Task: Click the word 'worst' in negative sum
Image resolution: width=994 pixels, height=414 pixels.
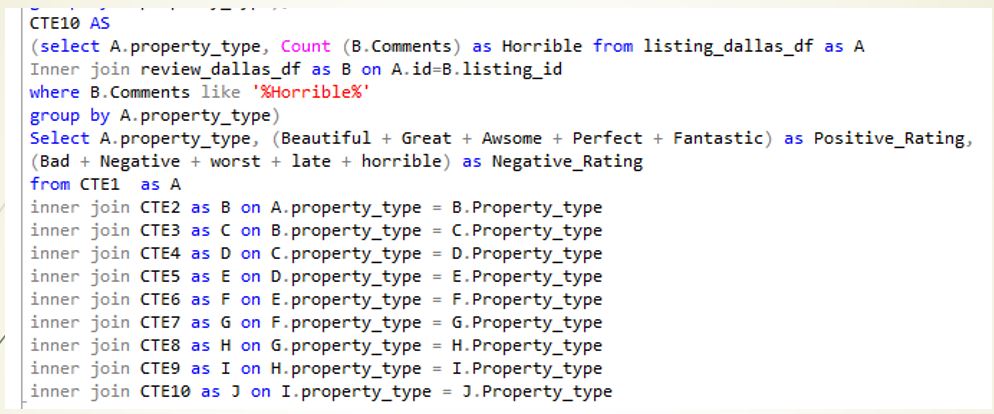Action: click(235, 162)
